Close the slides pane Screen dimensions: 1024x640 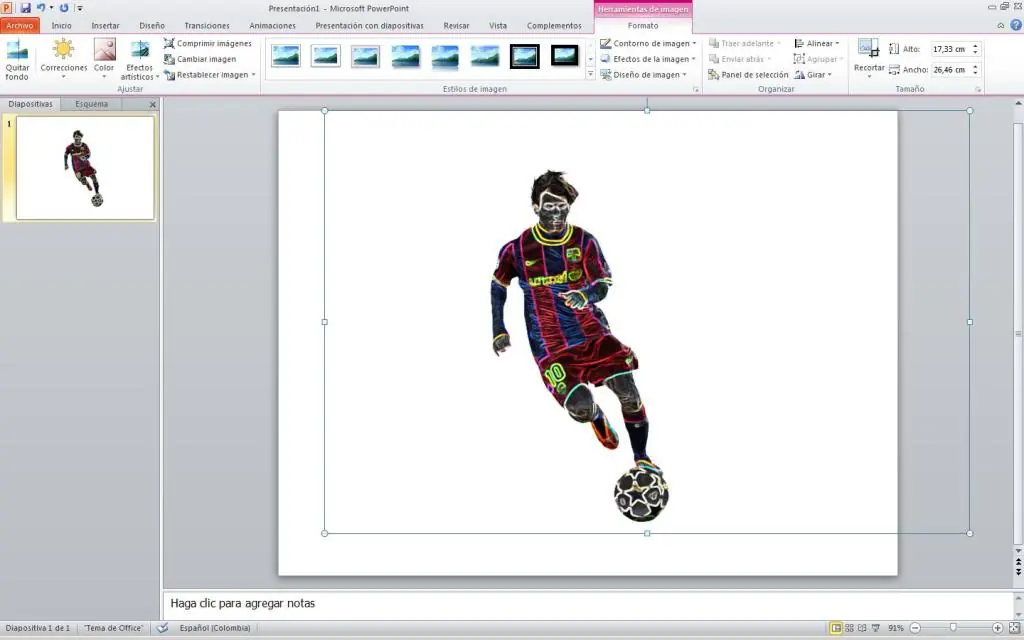[x=153, y=104]
